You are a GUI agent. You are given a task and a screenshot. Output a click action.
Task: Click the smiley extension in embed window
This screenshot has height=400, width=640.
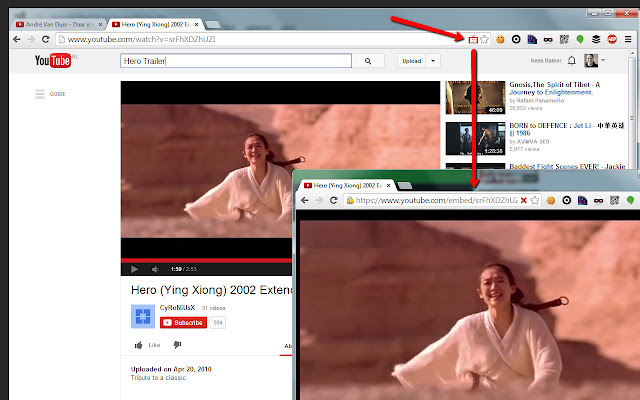tap(551, 200)
